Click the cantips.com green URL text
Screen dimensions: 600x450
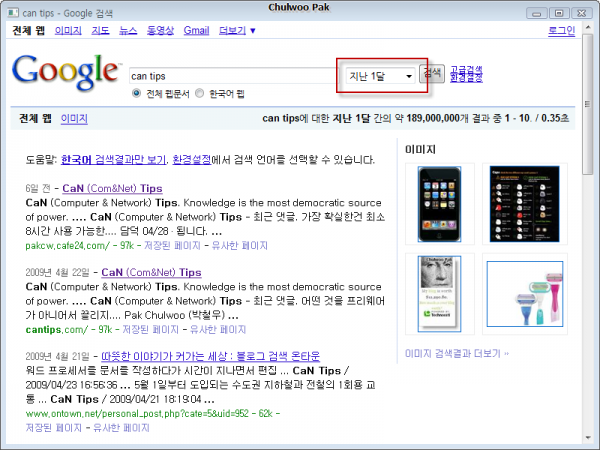(57, 329)
